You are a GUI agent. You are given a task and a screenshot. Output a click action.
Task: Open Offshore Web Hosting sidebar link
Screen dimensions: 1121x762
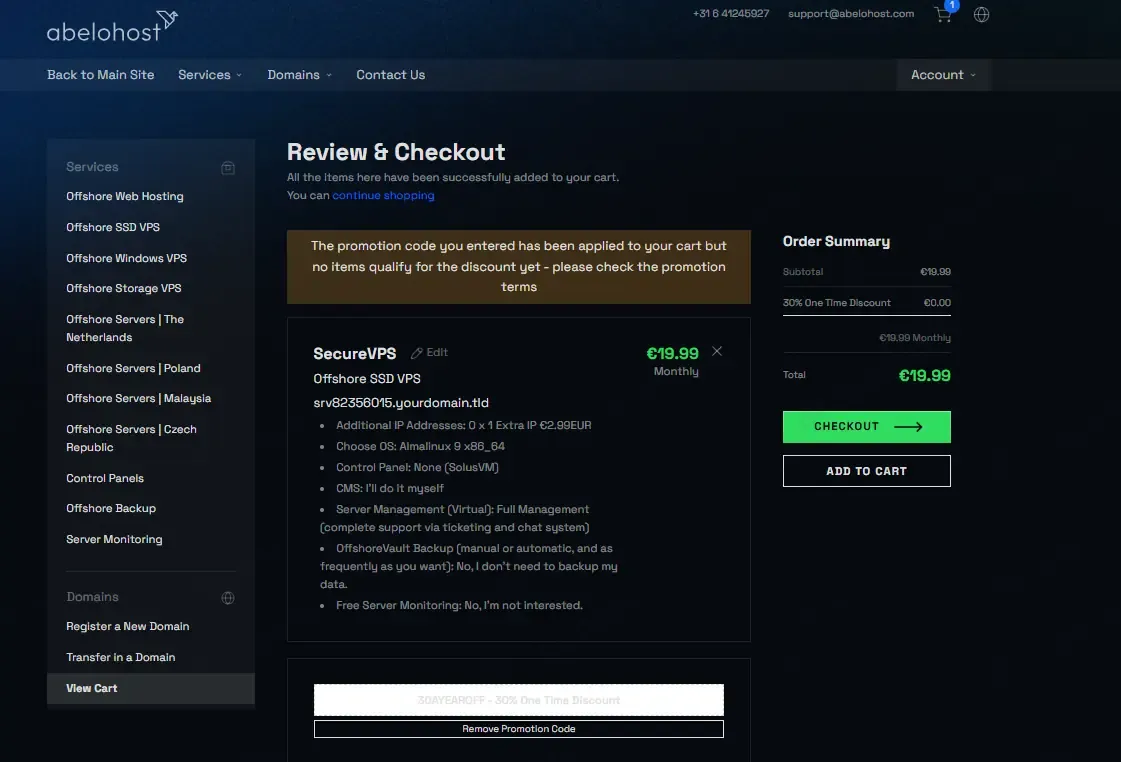click(x=125, y=197)
